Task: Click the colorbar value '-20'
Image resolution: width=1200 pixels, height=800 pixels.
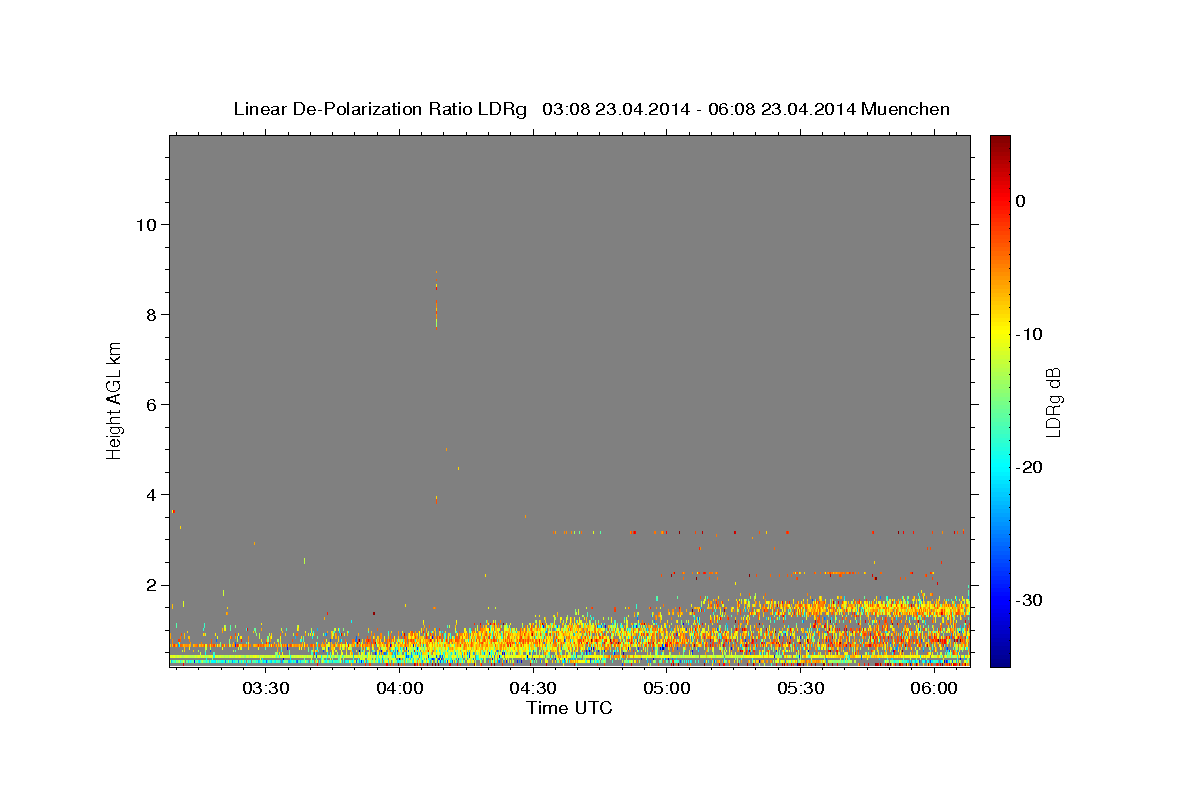Action: pos(1029,467)
